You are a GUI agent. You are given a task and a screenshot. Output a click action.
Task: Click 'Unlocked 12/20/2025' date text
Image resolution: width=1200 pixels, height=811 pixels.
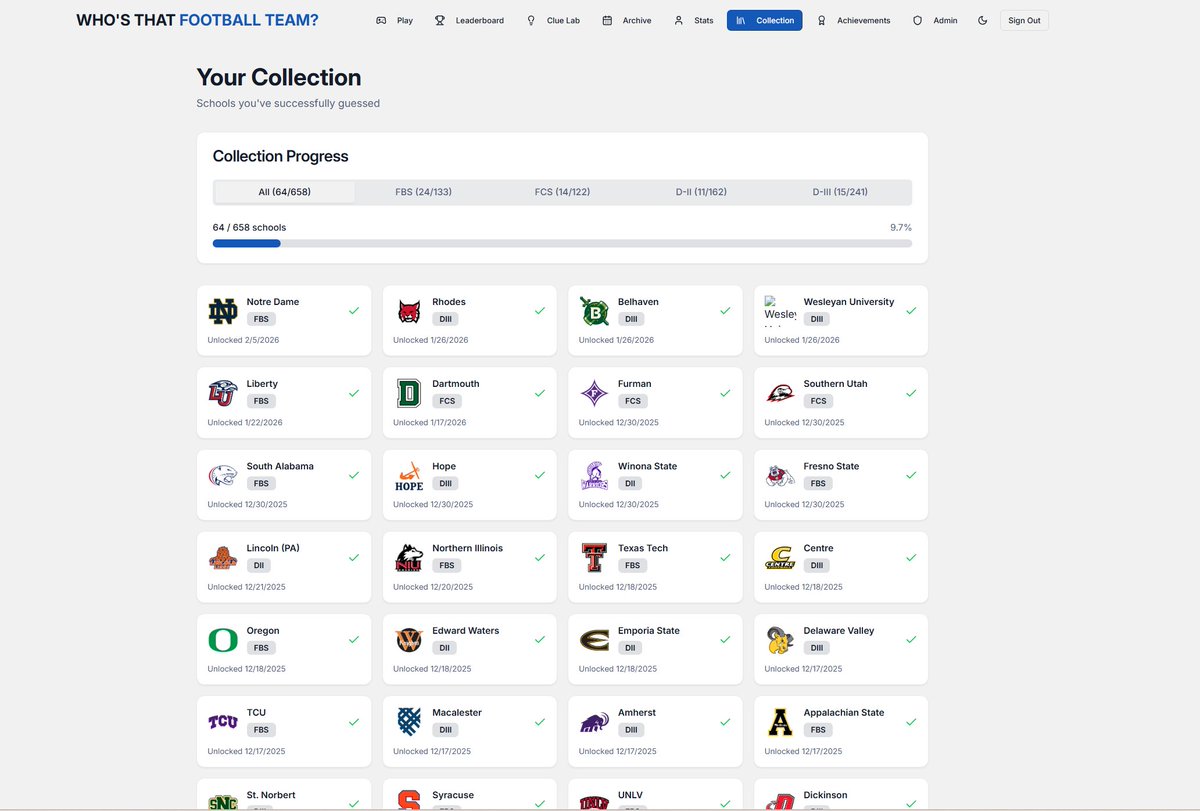point(432,587)
